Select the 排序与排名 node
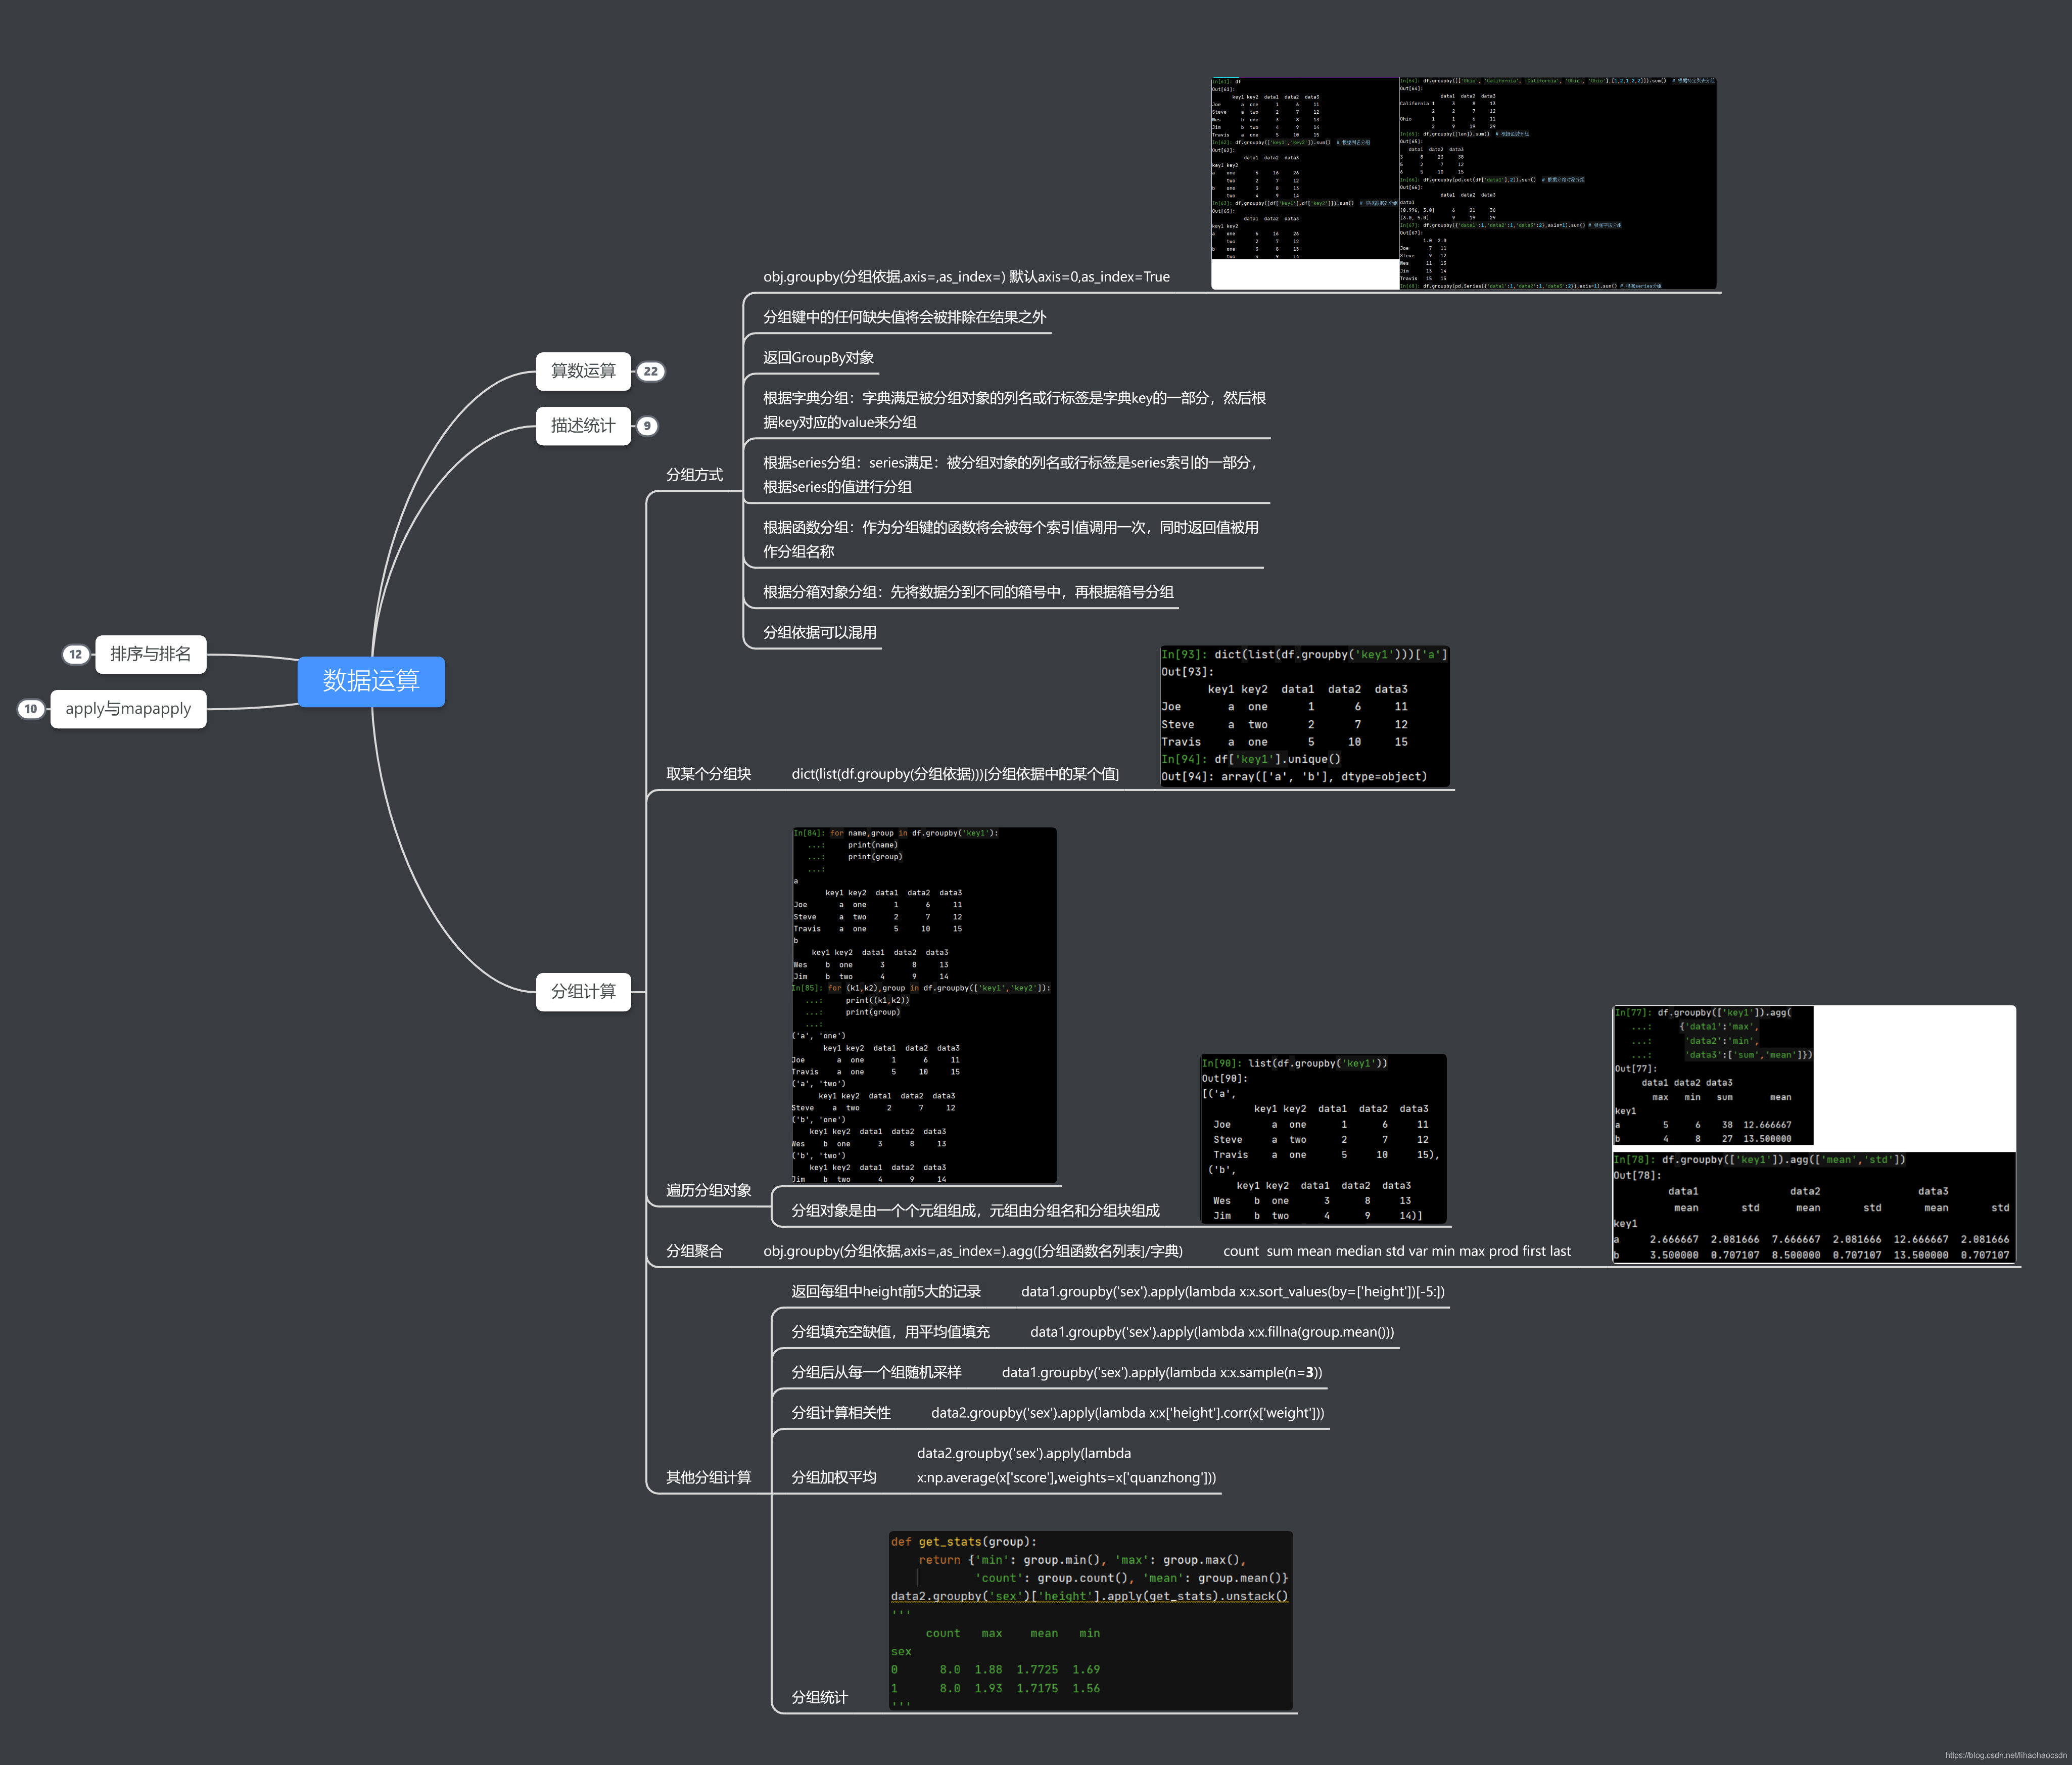Screen dimensions: 2072x1765 tap(151, 654)
